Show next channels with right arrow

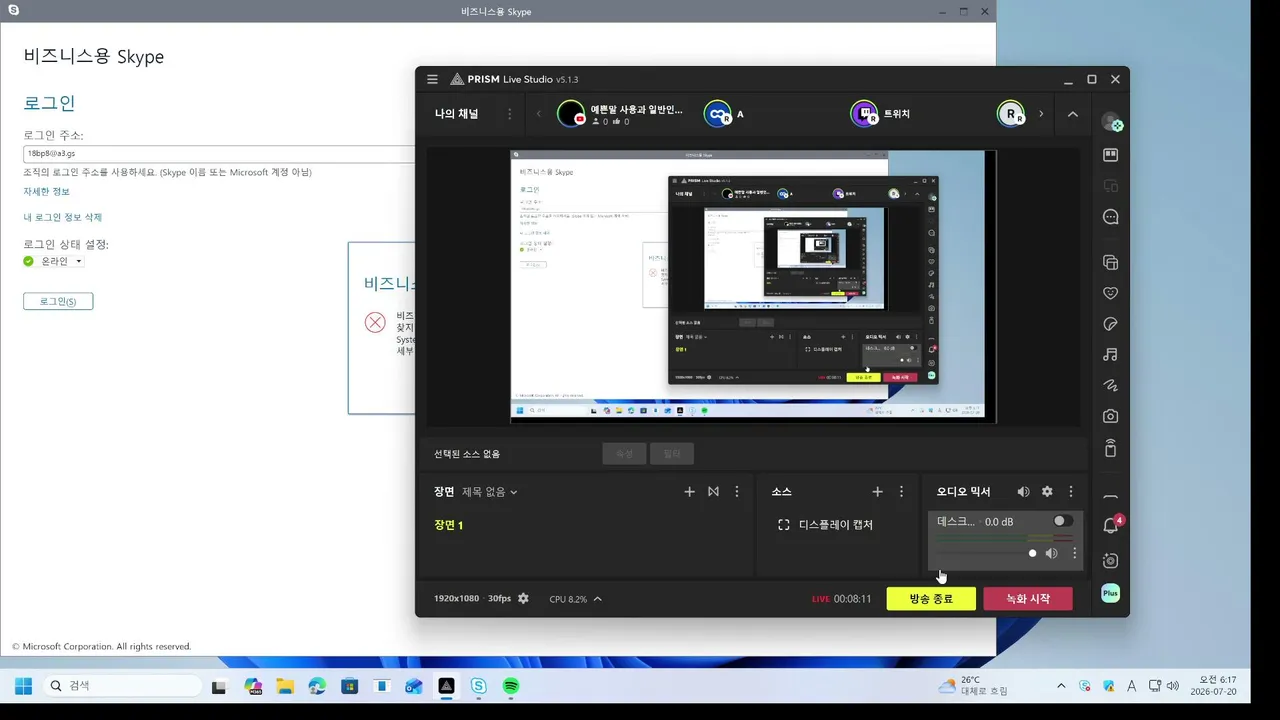pos(1041,114)
